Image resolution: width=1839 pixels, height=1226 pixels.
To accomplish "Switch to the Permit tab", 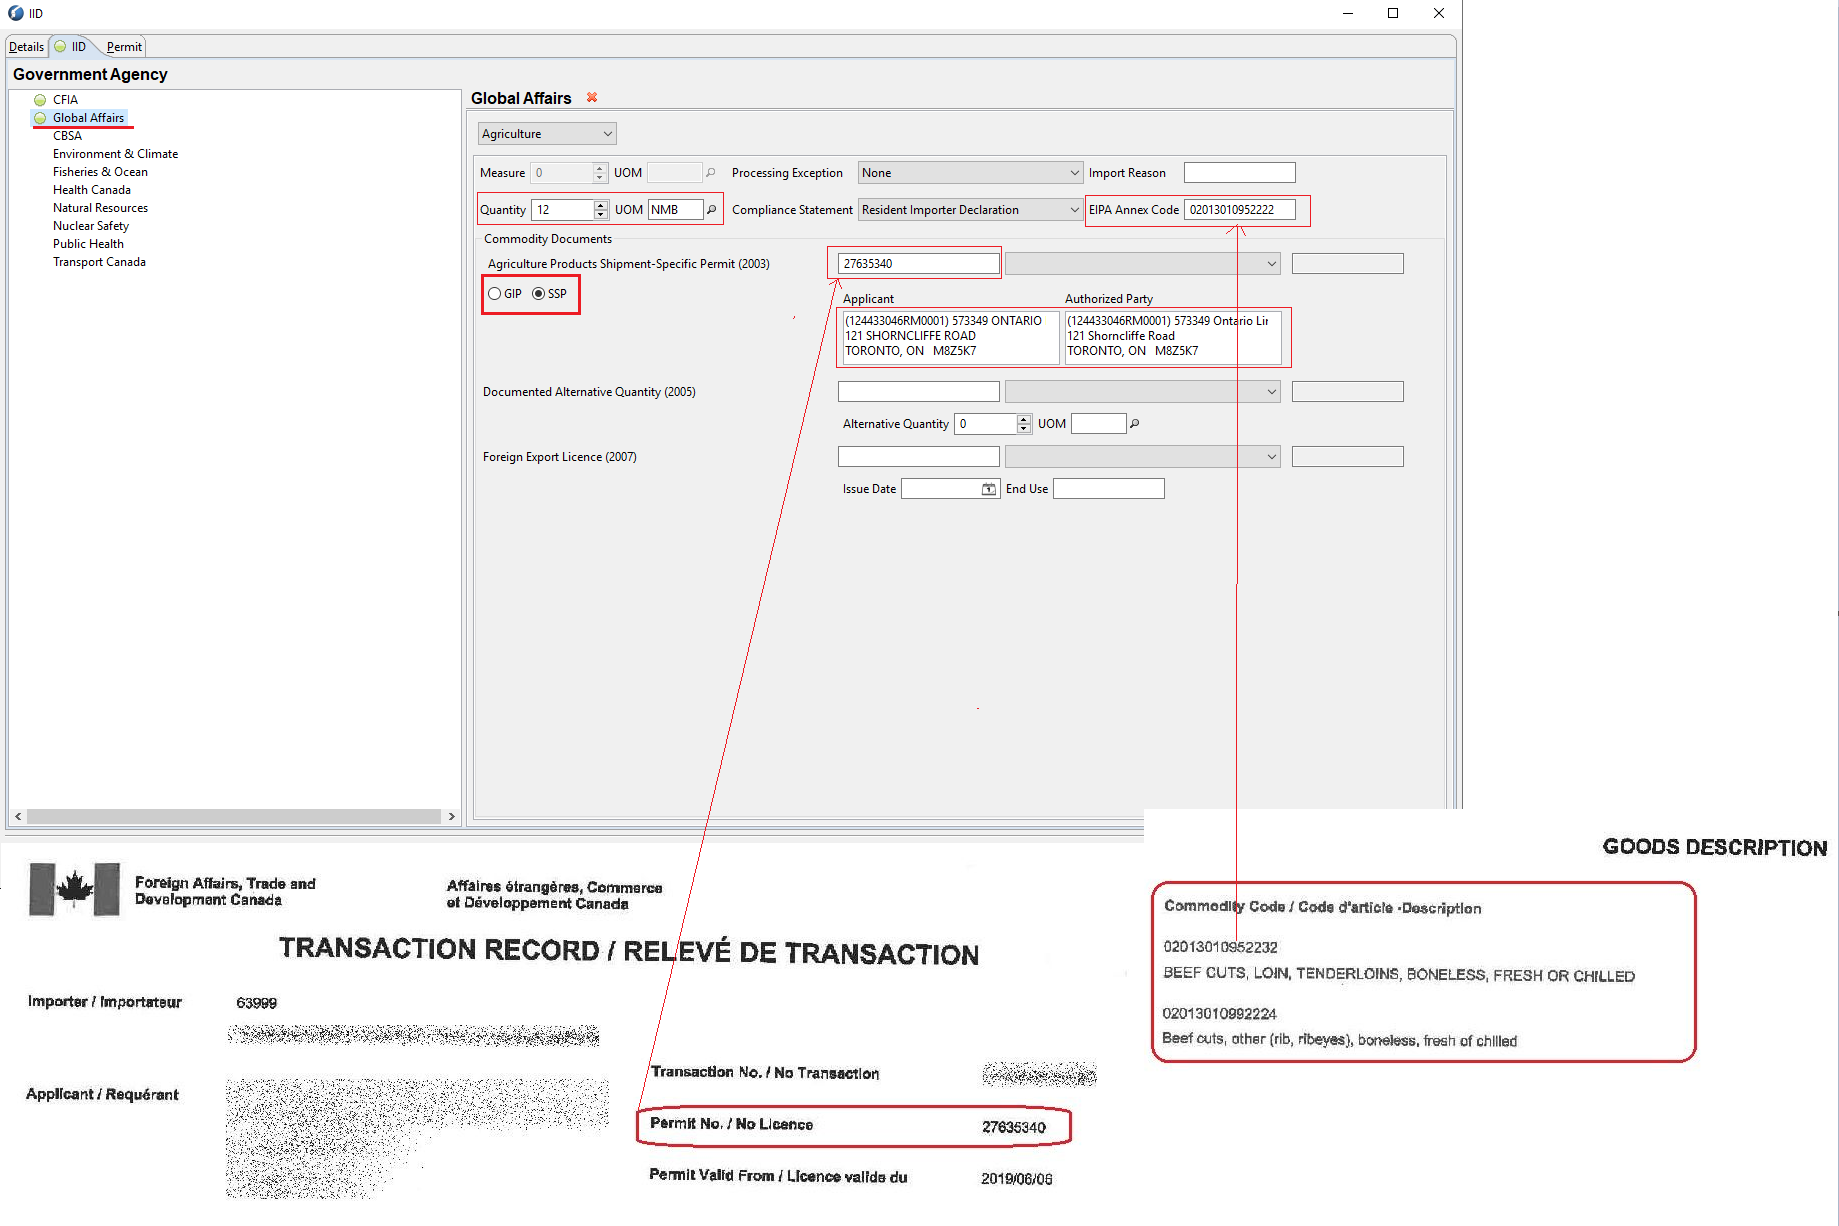I will pos(124,47).
